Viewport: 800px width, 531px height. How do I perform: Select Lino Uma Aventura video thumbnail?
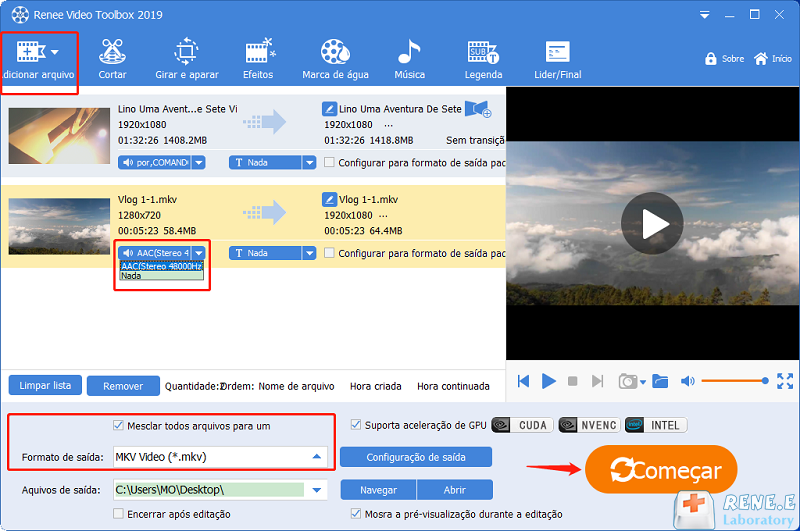click(59, 136)
